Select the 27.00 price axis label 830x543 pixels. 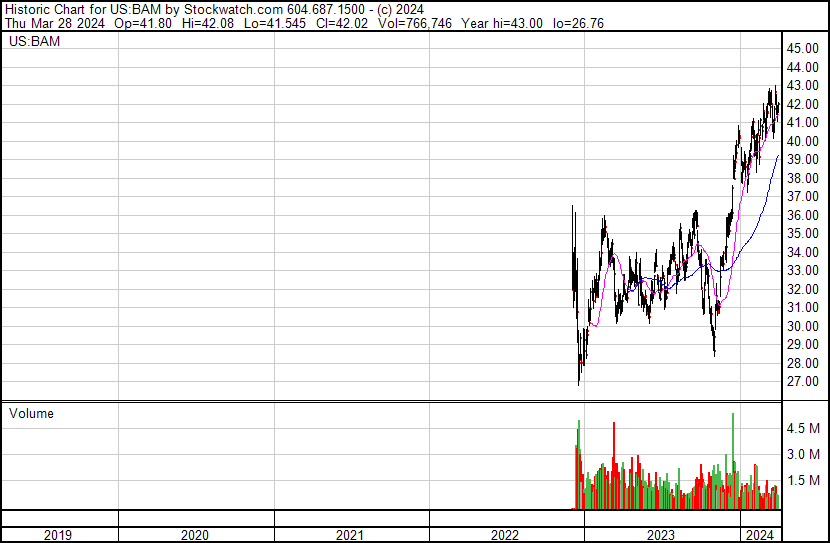(x=803, y=382)
